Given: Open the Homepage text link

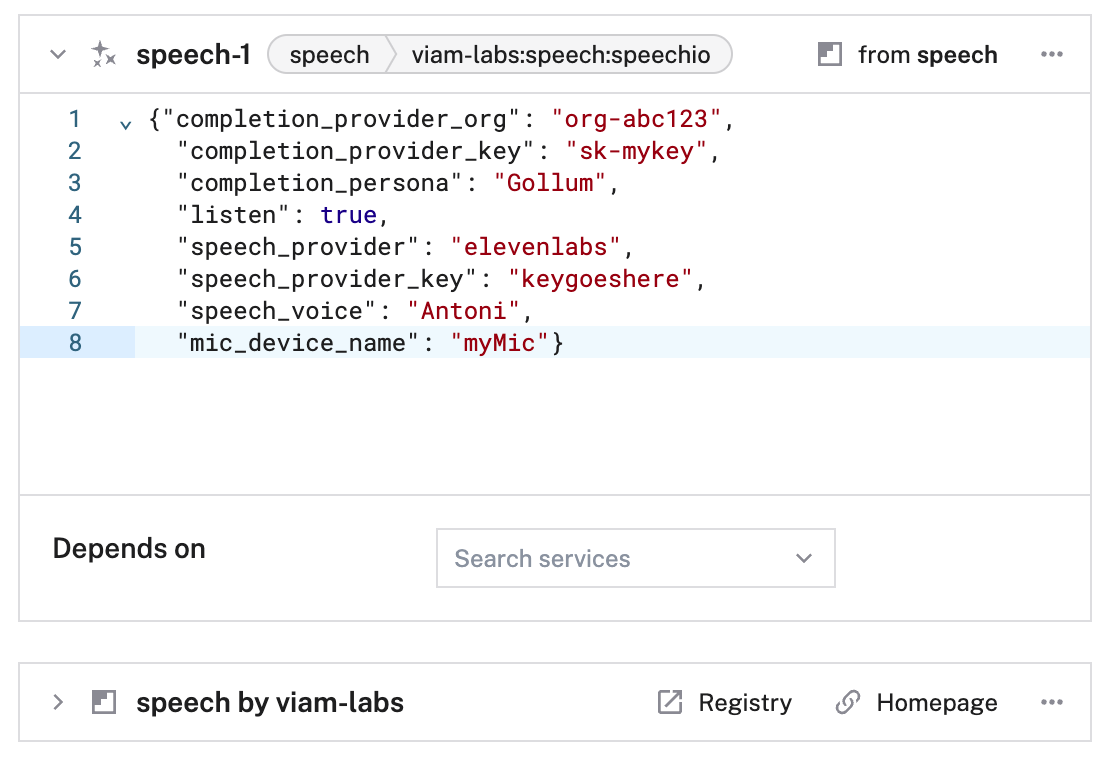Looking at the screenshot, I should click(936, 703).
